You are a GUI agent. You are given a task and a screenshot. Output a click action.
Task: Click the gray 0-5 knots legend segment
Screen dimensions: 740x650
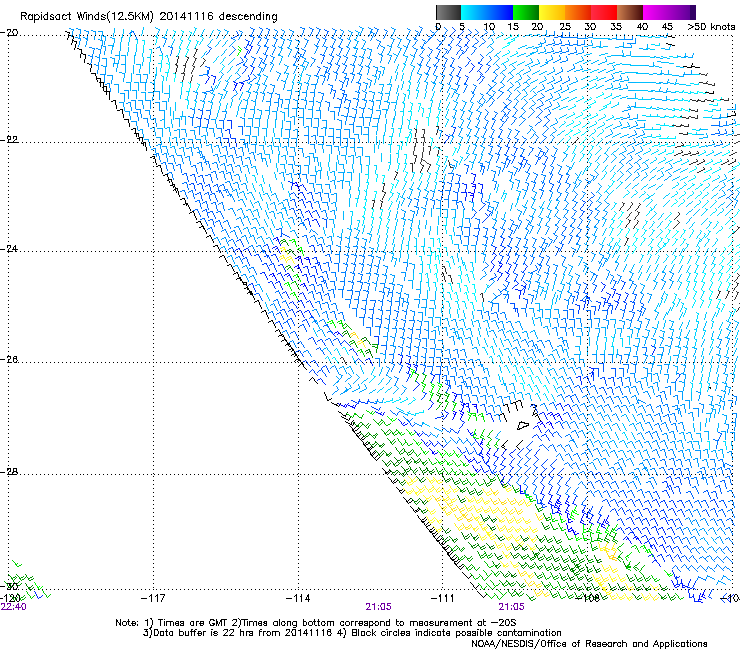[448, 12]
